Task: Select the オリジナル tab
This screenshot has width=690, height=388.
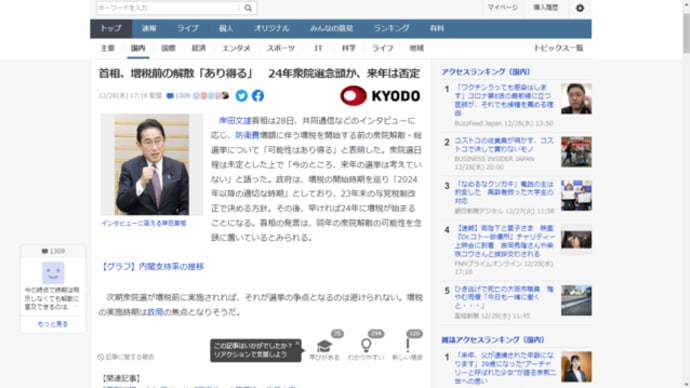Action: tap(272, 29)
